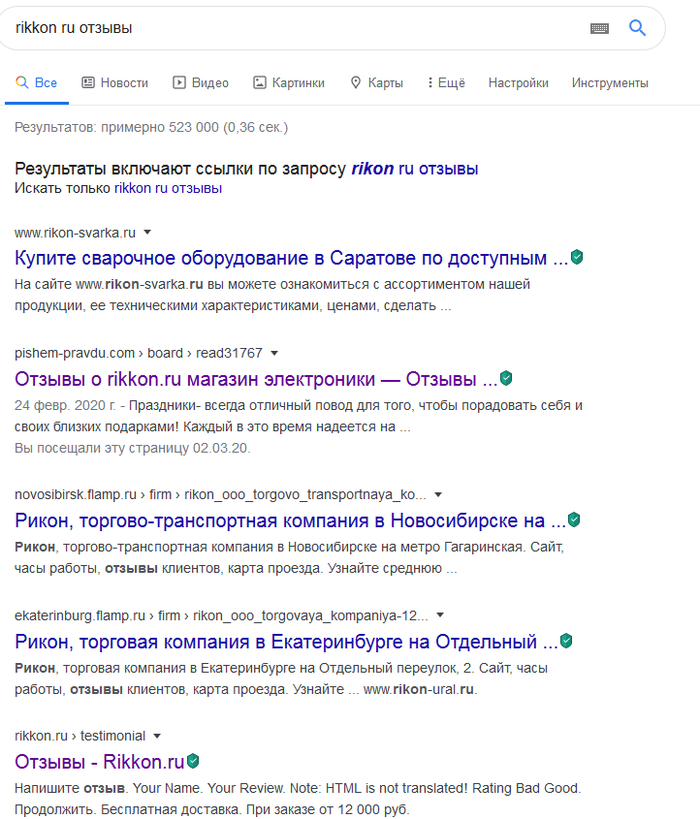Open the on-screen keyboard icon
Image resolution: width=700 pixels, height=819 pixels.
pyautogui.click(x=599, y=28)
